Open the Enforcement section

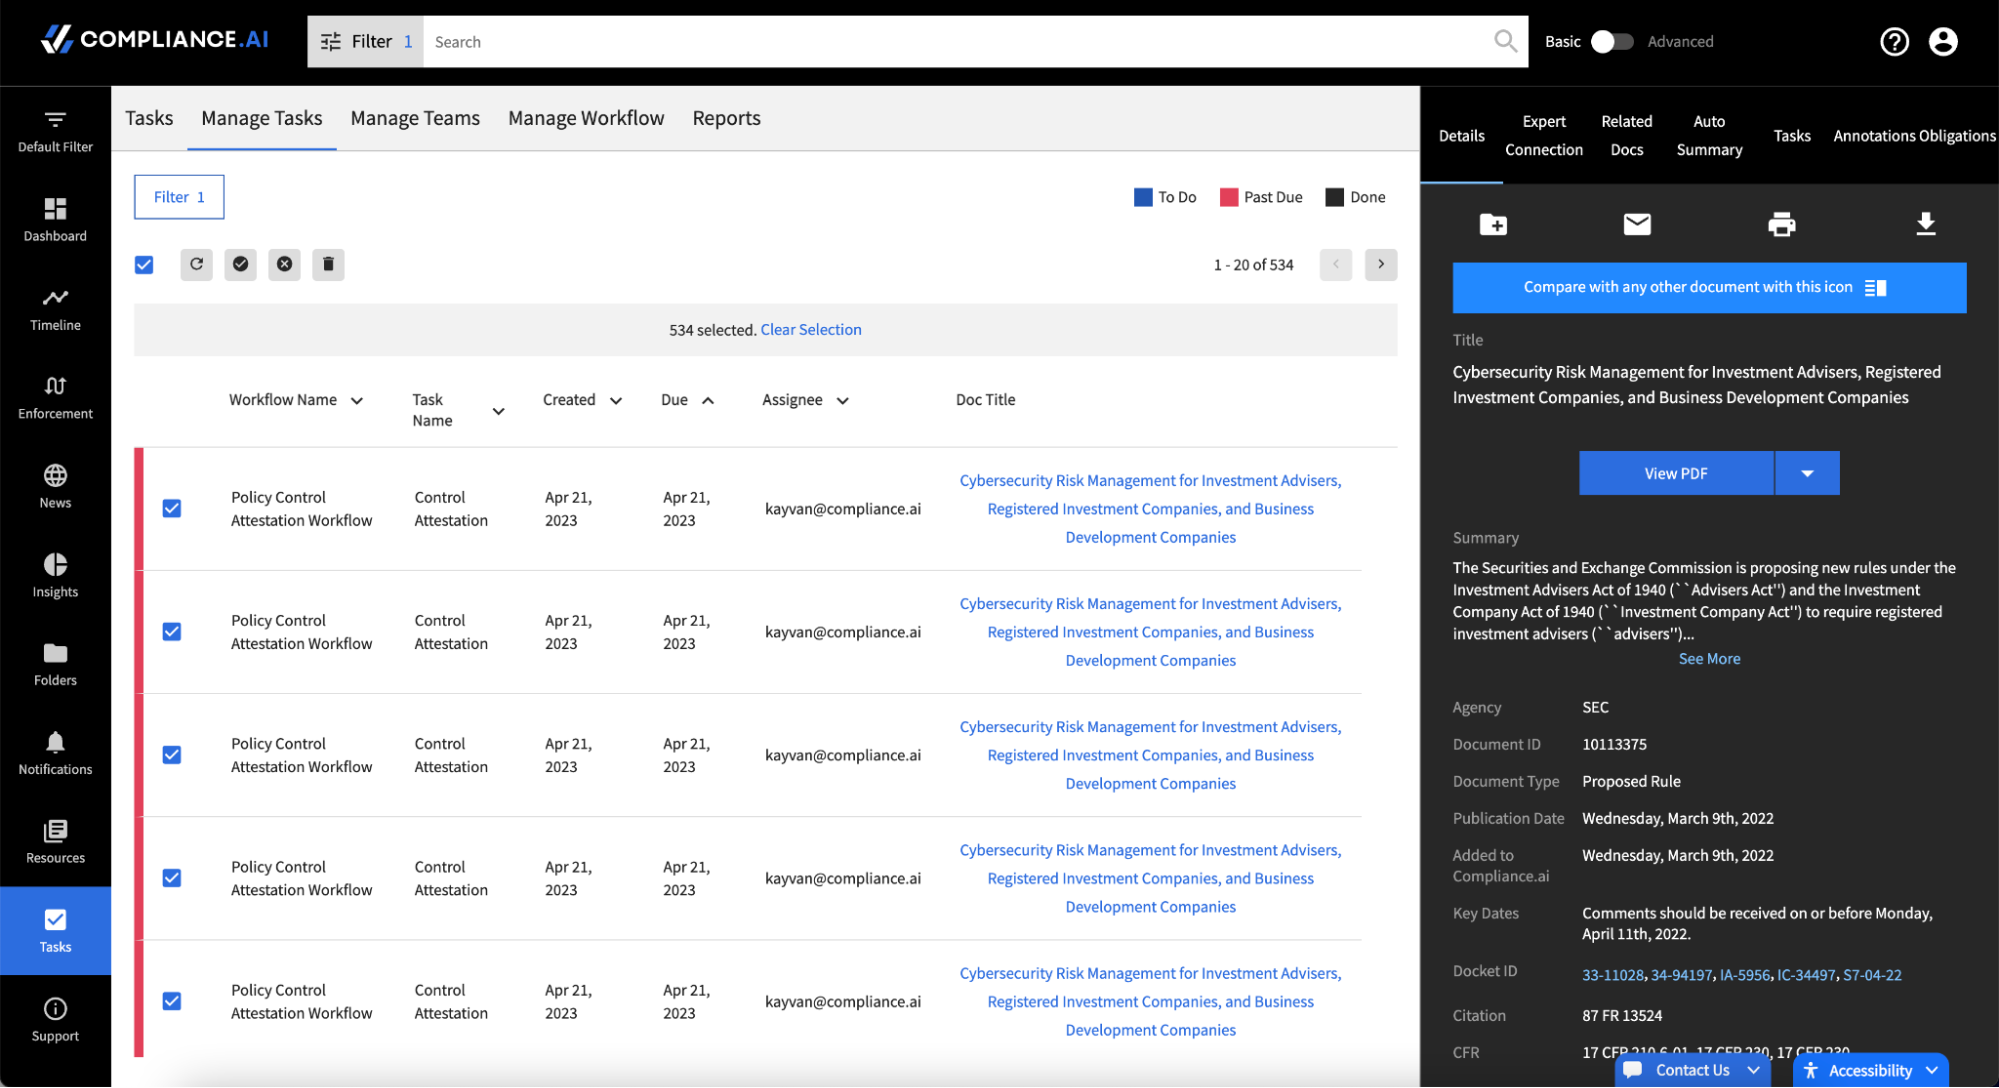pyautogui.click(x=55, y=398)
